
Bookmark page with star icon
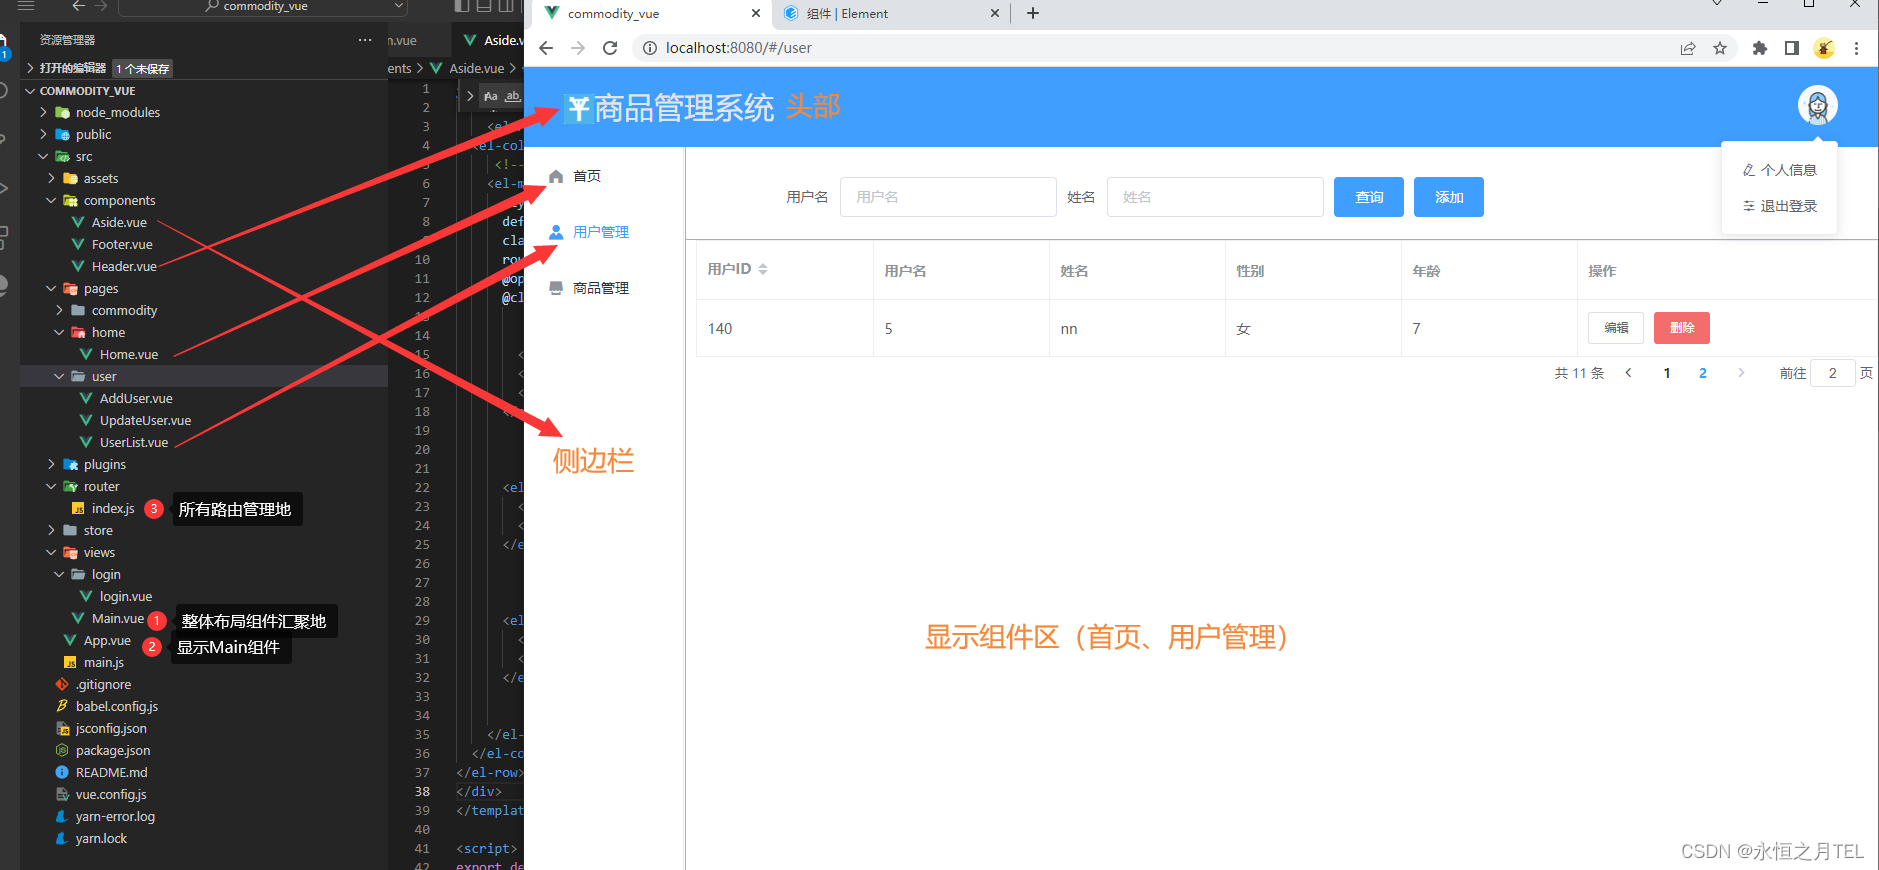[1720, 48]
